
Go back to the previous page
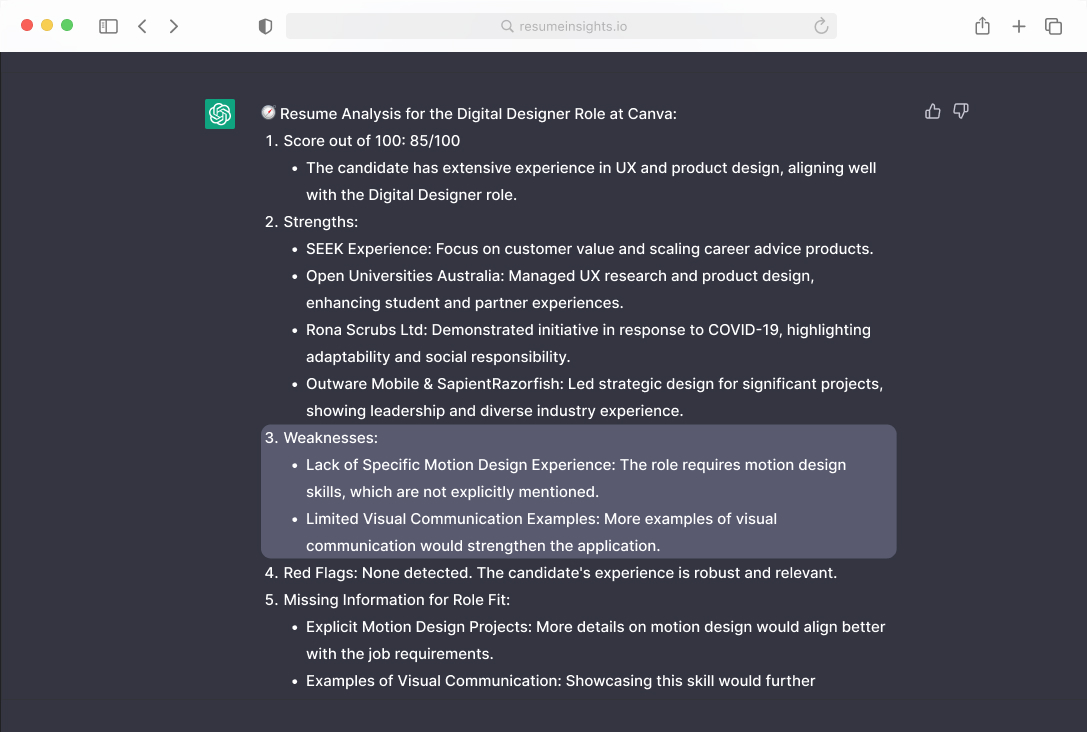142,26
